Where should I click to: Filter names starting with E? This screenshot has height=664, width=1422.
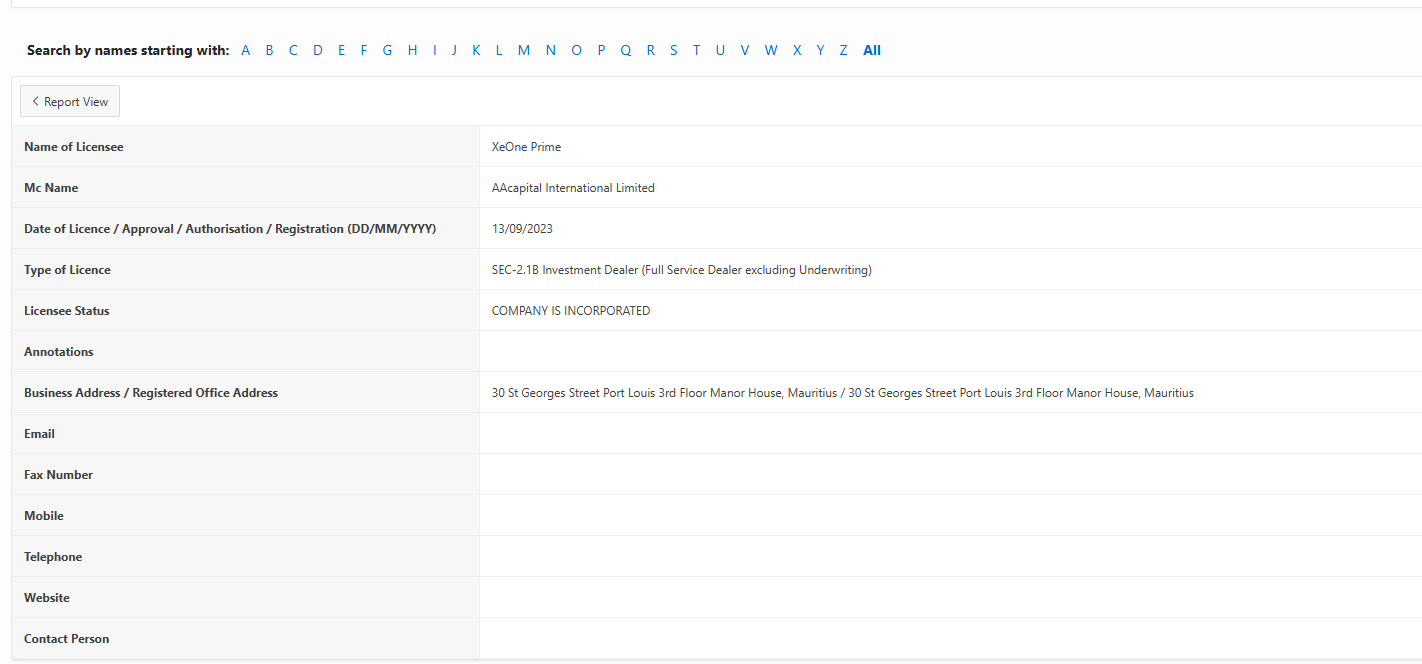(x=341, y=50)
